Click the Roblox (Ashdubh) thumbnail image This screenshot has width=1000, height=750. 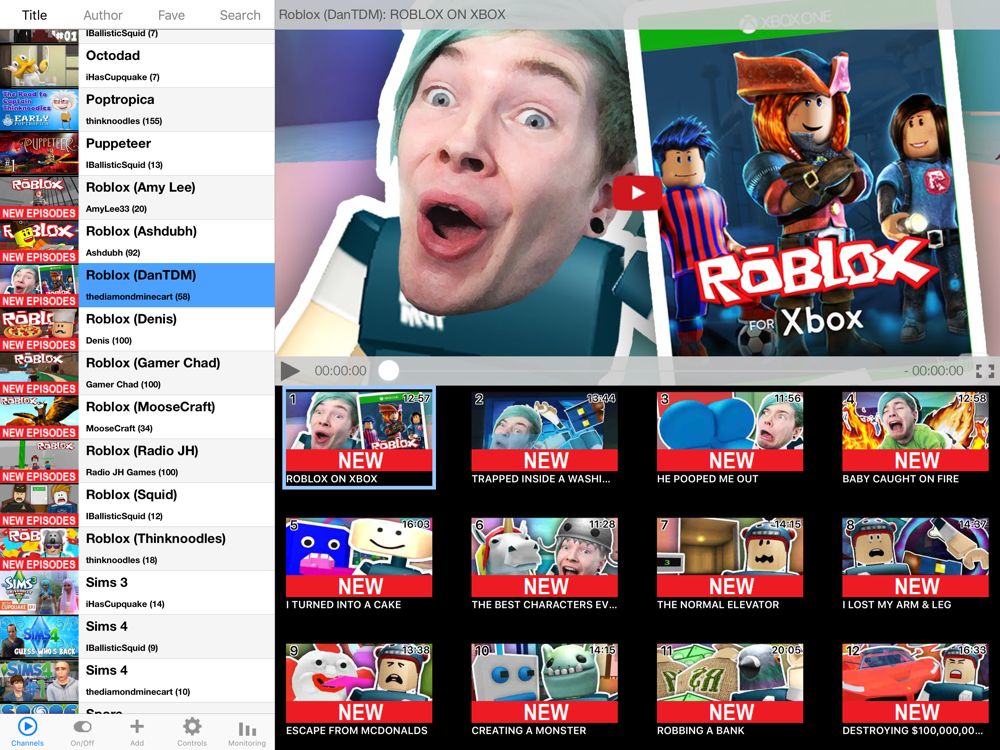[39, 242]
